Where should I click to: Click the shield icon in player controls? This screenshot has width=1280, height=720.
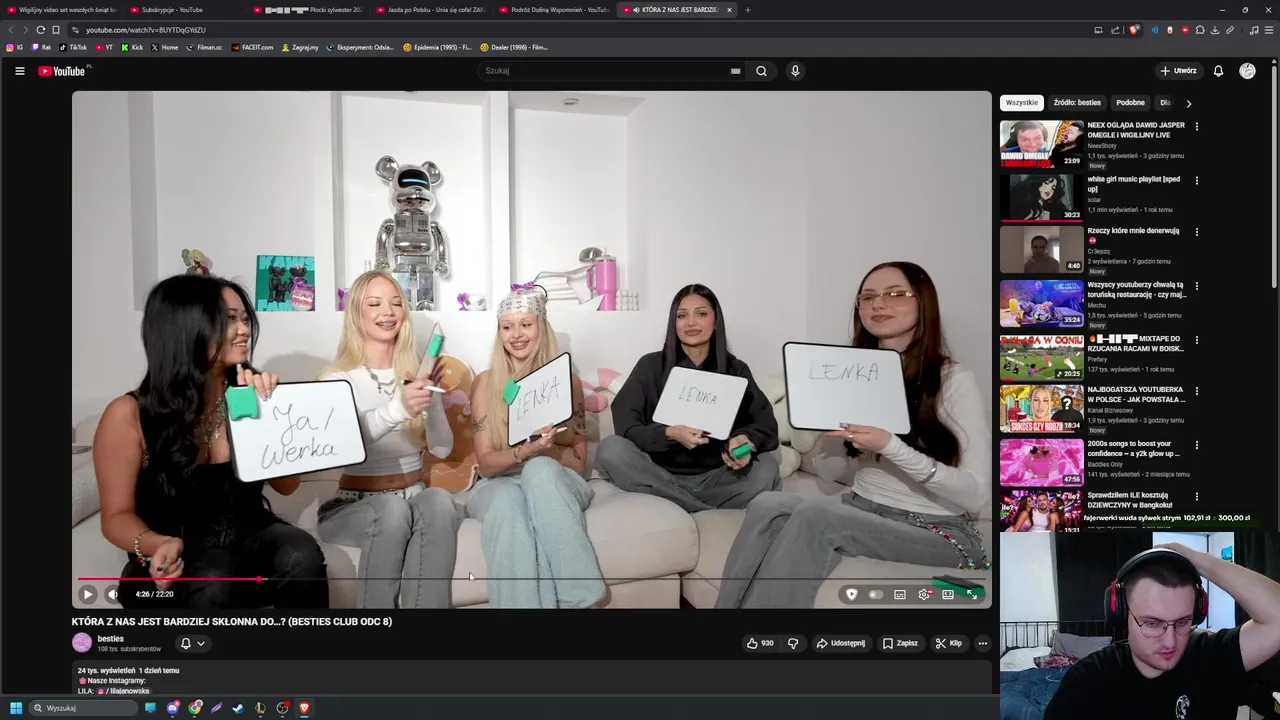(851, 594)
